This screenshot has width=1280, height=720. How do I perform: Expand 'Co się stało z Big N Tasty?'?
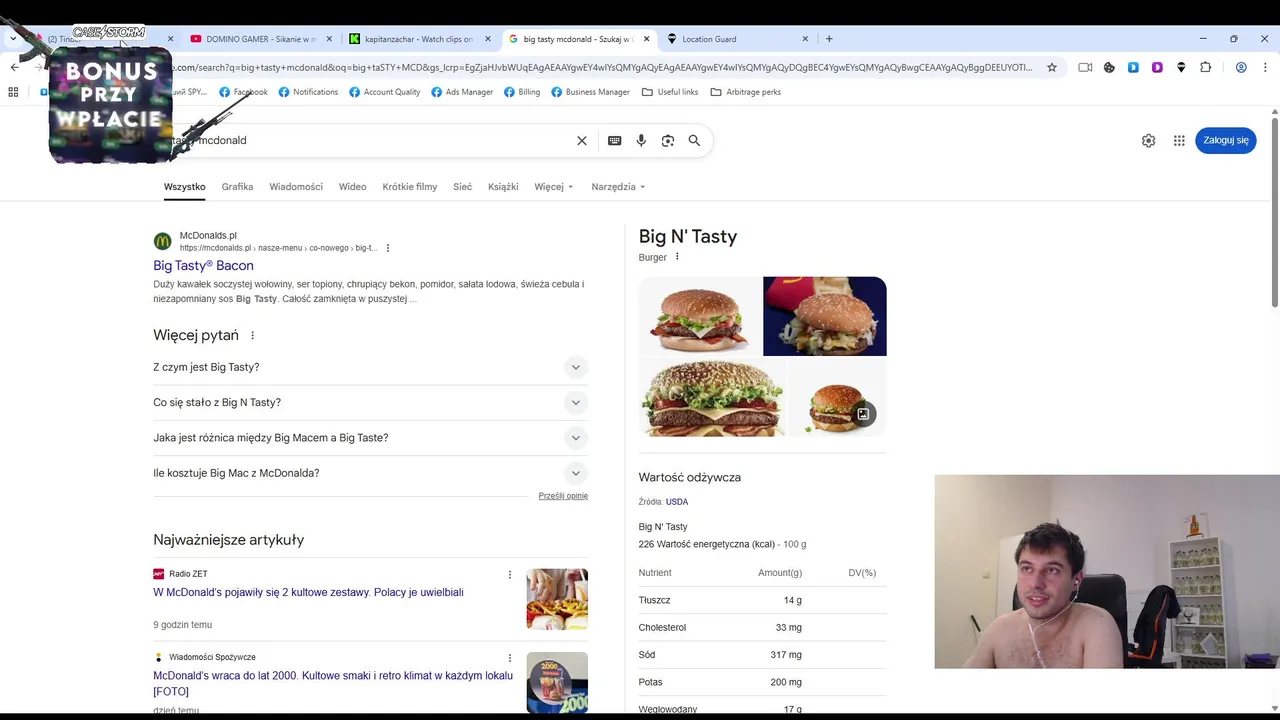pyautogui.click(x=370, y=403)
